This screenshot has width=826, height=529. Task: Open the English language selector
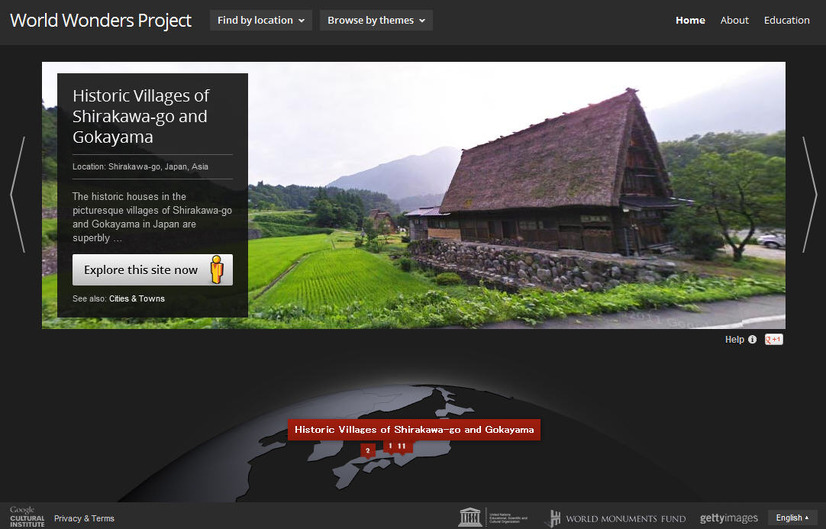tap(792, 518)
